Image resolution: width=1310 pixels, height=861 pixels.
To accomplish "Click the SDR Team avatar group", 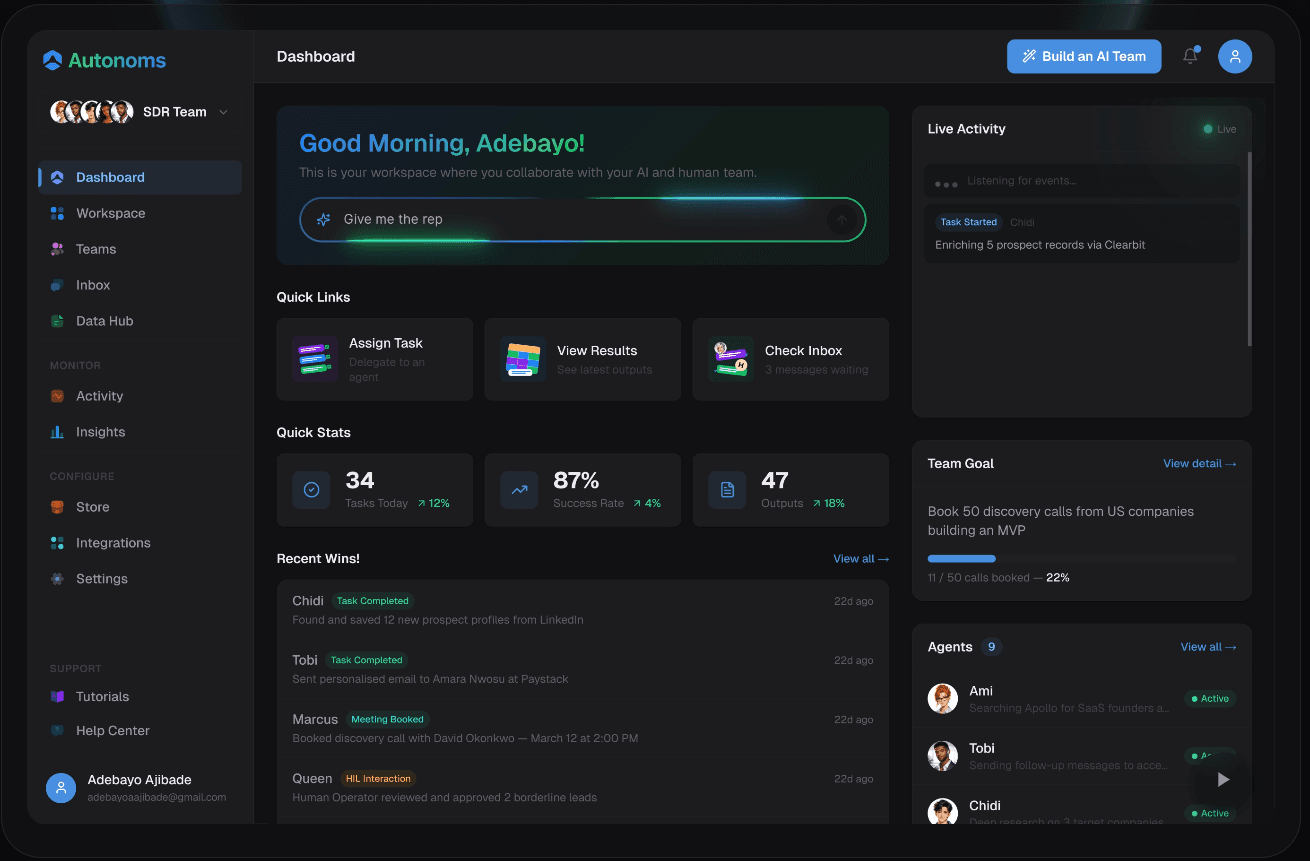I will click(92, 112).
